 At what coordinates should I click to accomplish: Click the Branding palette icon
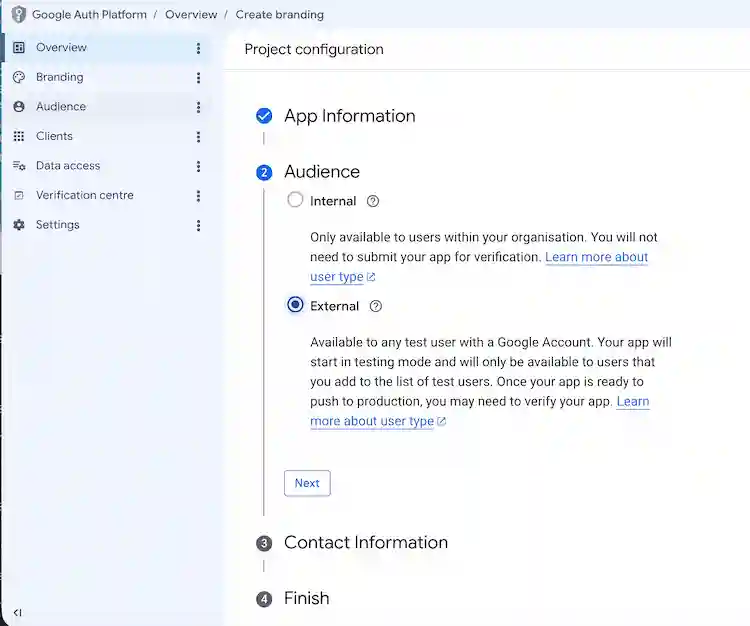click(19, 77)
